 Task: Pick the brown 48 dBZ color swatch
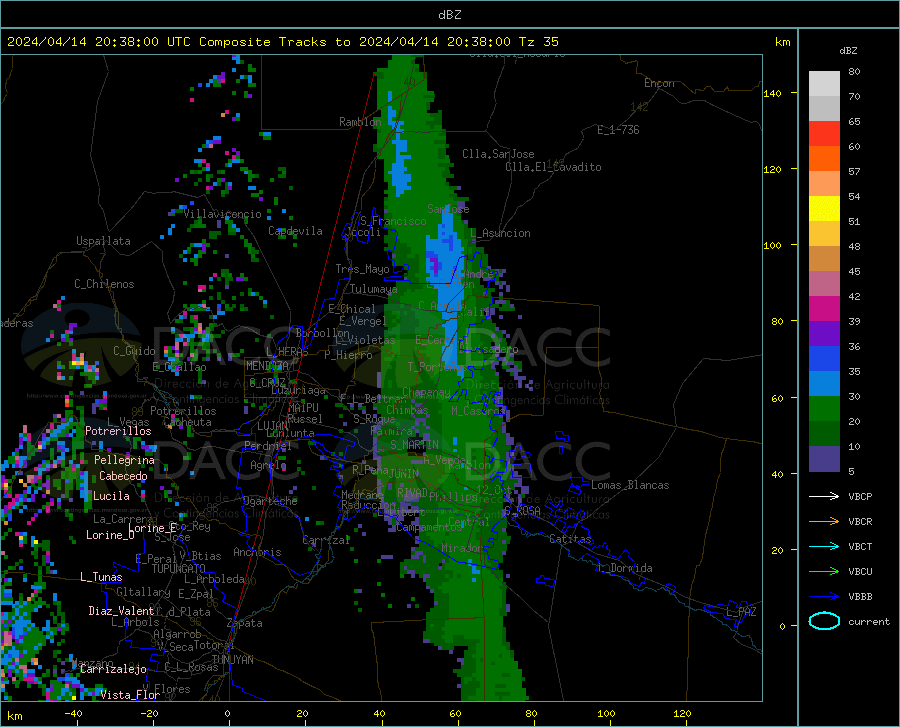[824, 259]
